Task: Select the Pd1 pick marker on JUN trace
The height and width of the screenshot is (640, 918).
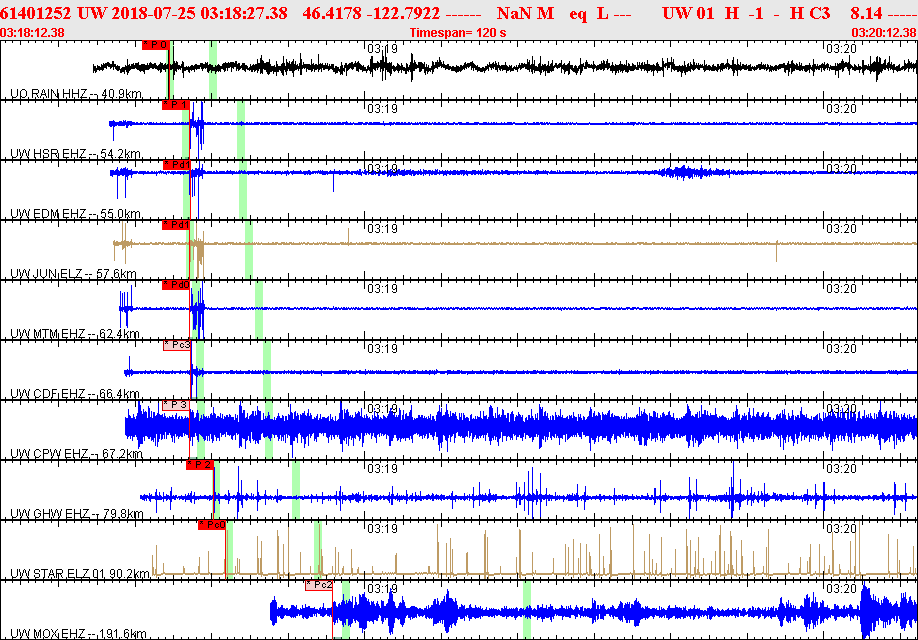Action: click(x=176, y=225)
